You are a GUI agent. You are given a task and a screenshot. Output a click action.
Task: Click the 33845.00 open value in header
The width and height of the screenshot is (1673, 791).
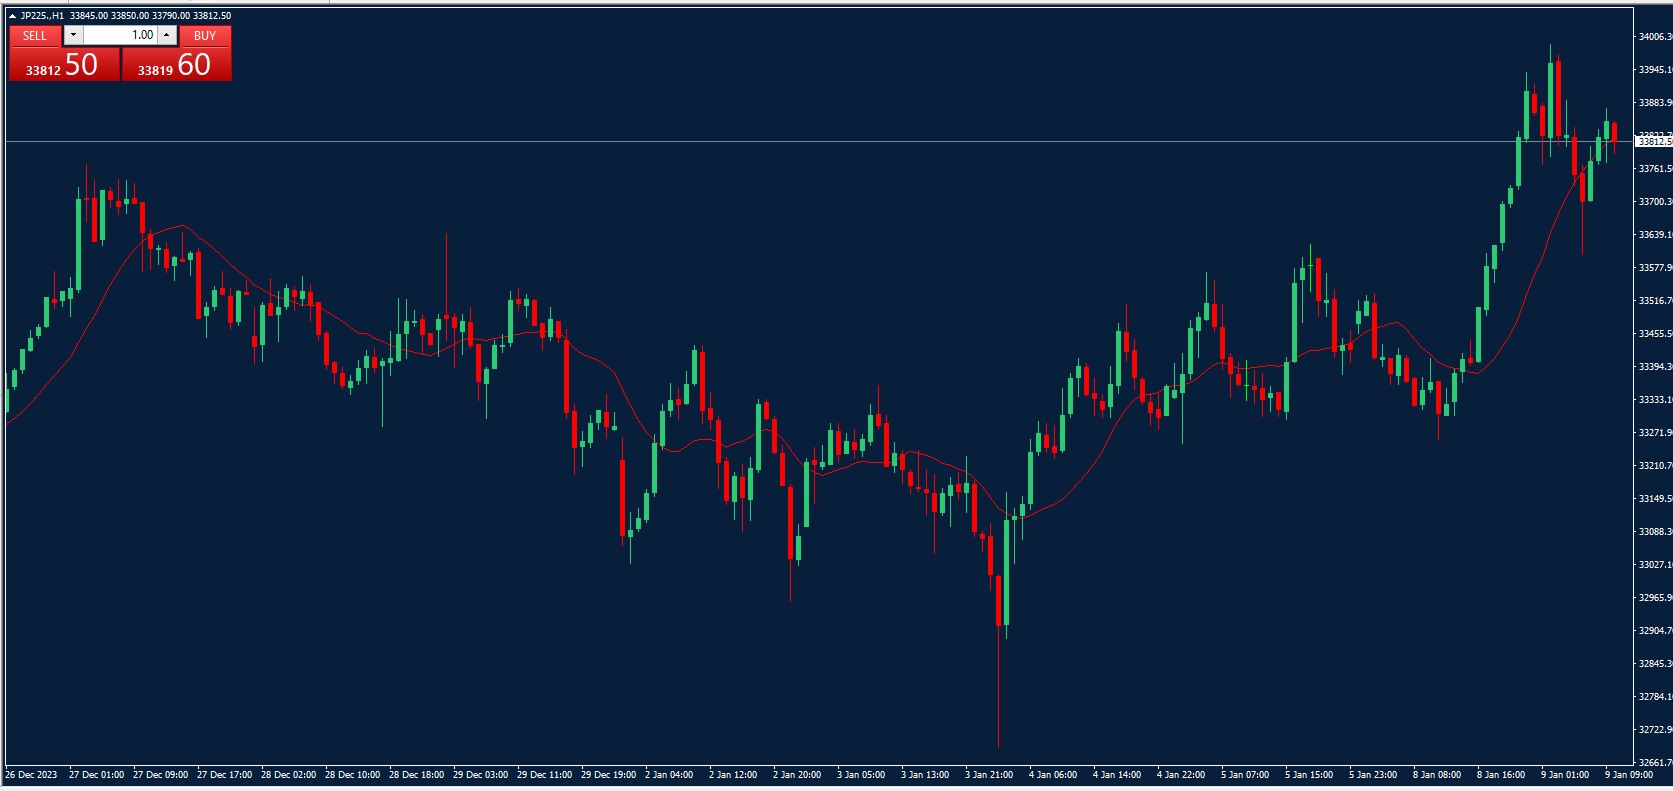pos(89,16)
